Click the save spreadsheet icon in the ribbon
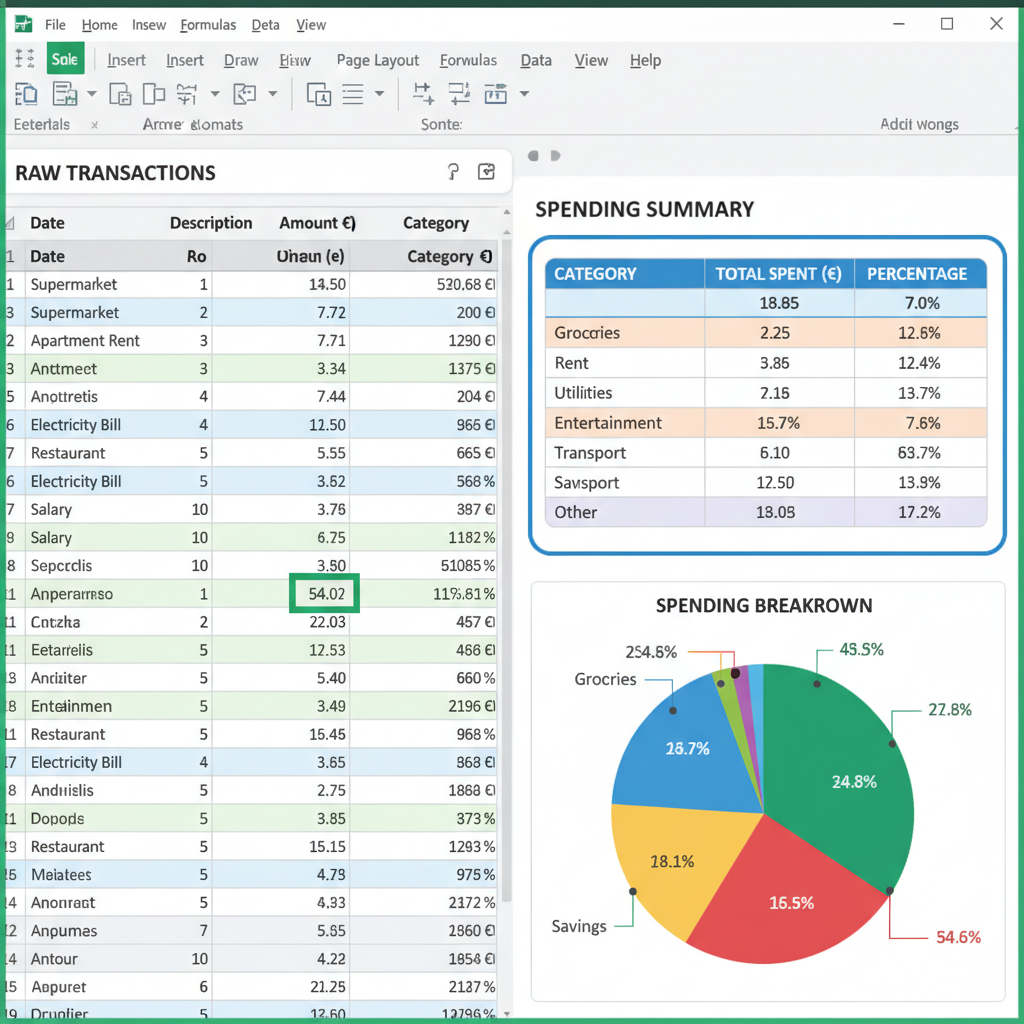The width and height of the screenshot is (1024, 1024). pyautogui.click(x=64, y=94)
